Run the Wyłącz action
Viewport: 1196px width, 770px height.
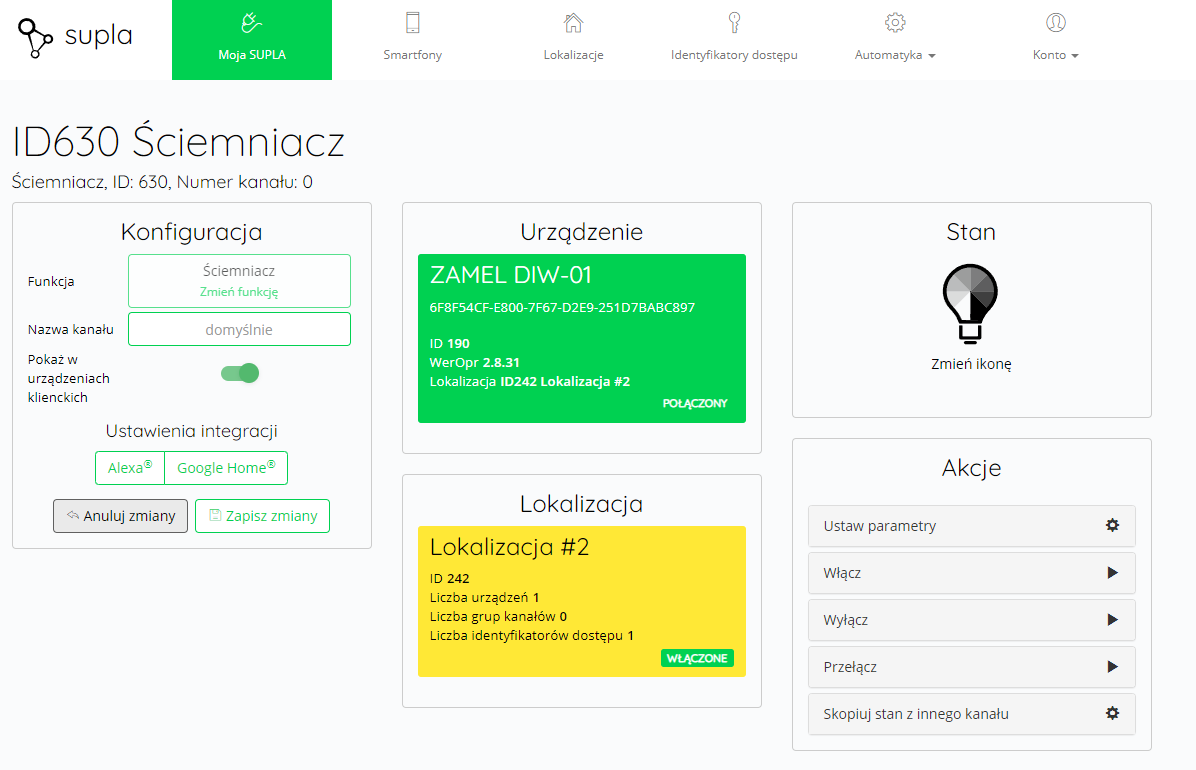pyautogui.click(x=971, y=620)
